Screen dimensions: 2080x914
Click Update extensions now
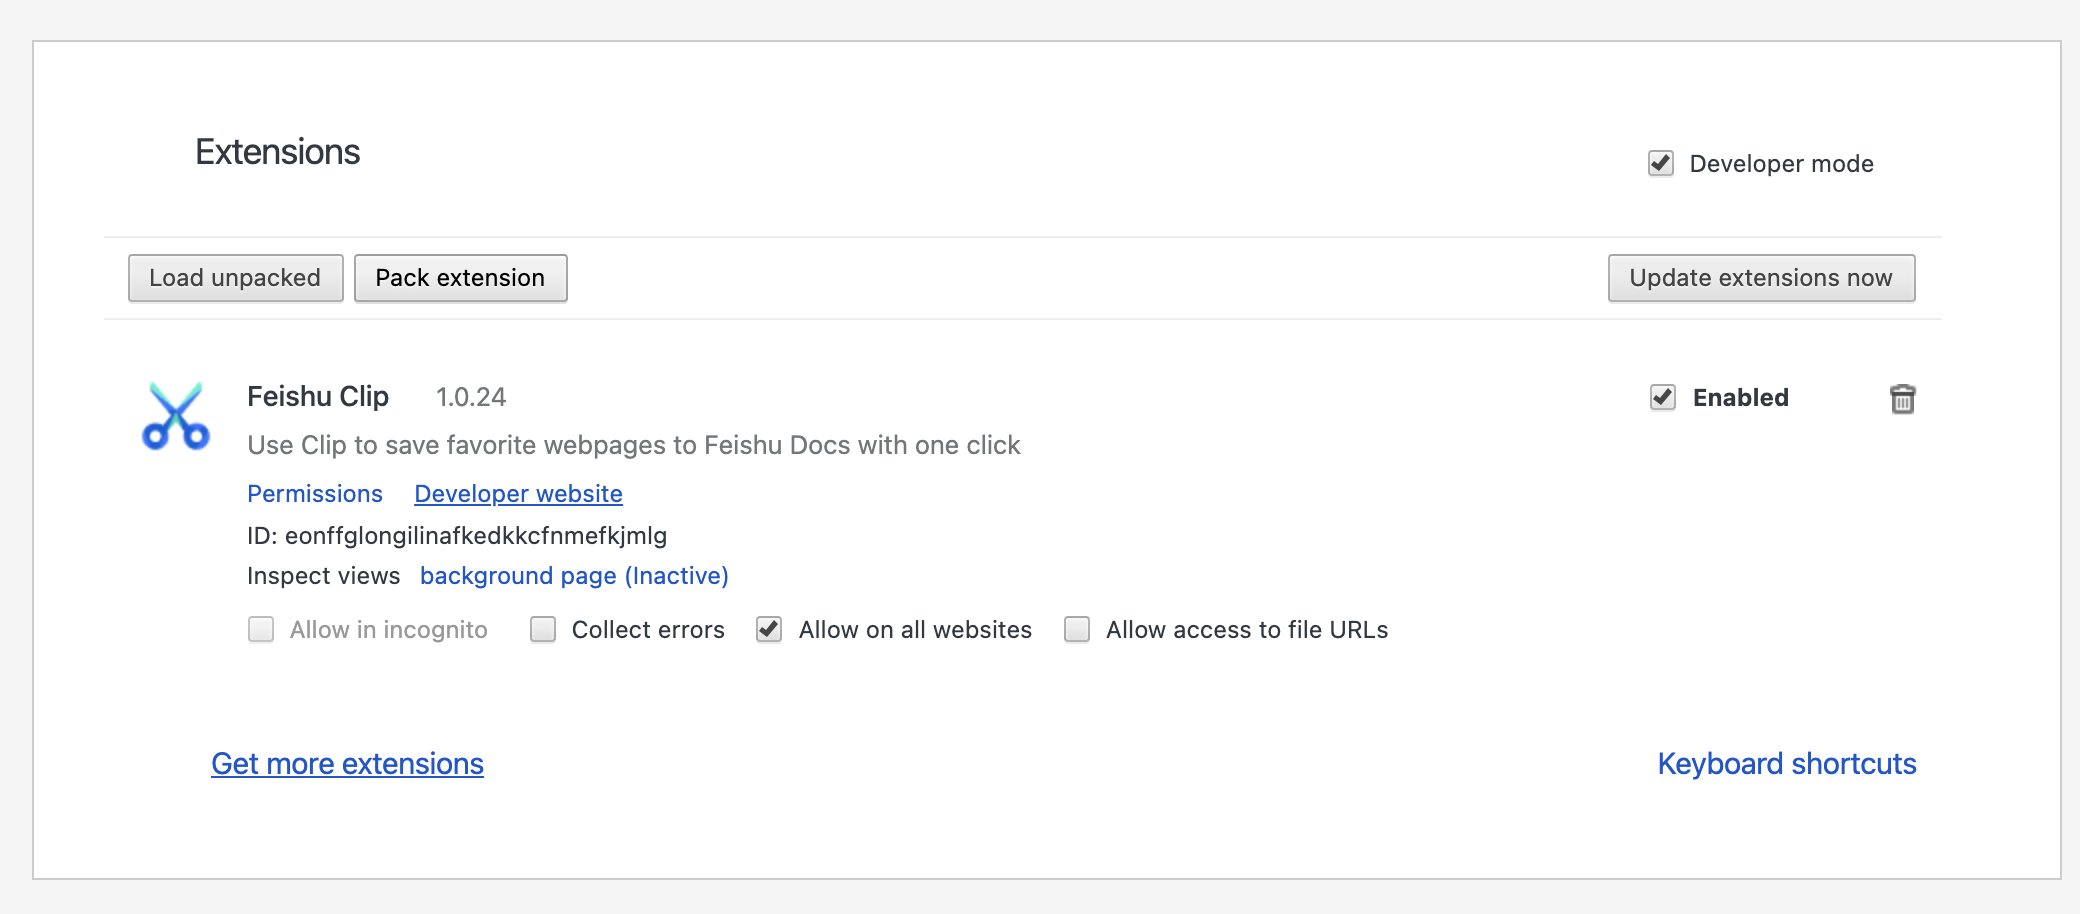click(x=1760, y=278)
